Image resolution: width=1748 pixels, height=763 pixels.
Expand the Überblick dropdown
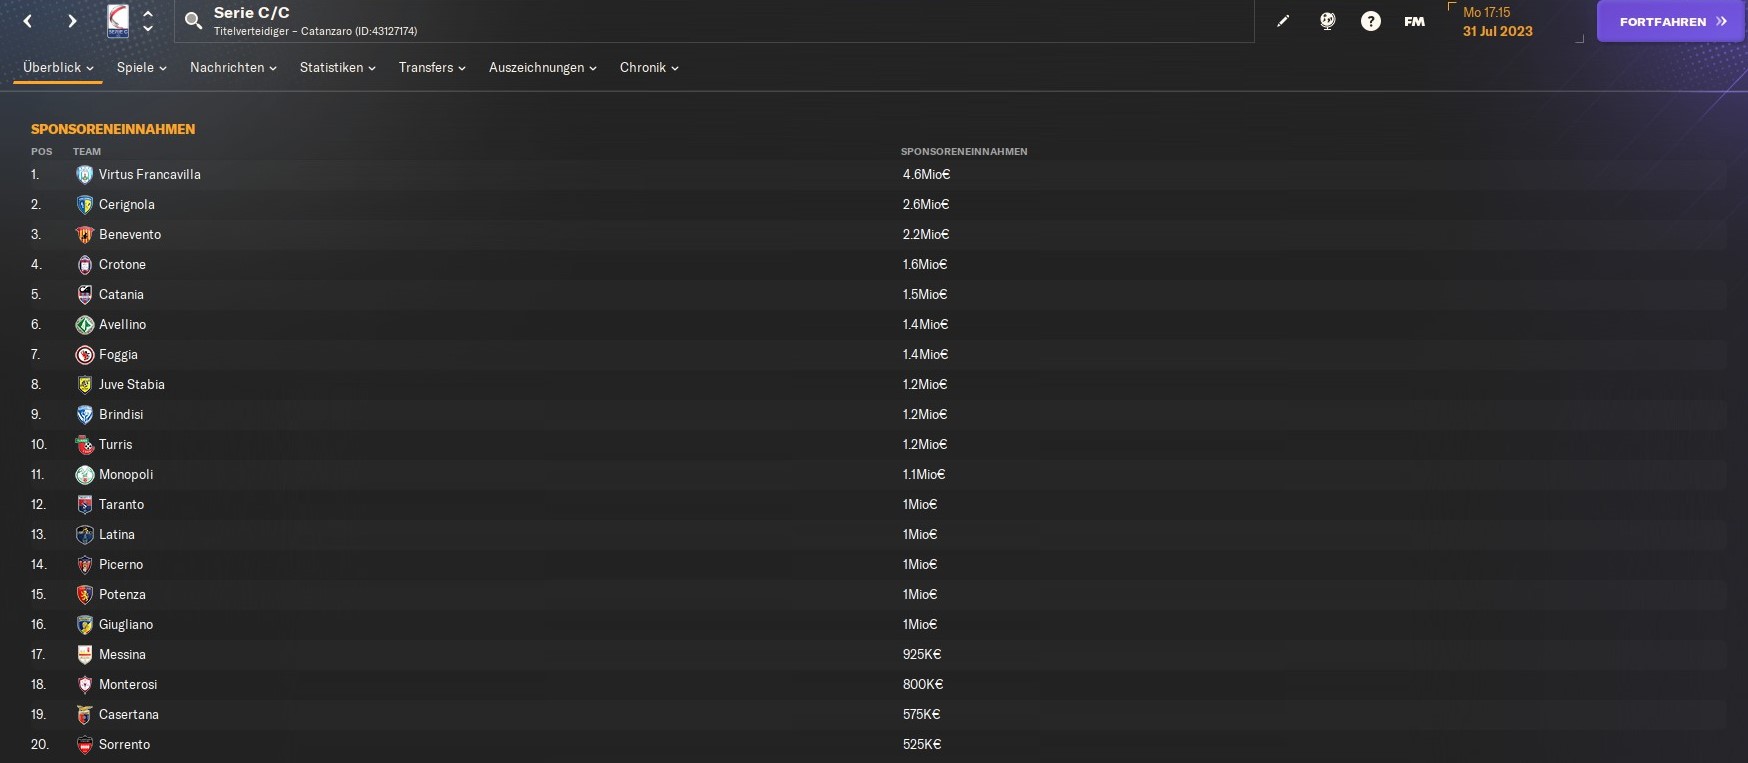(x=58, y=67)
